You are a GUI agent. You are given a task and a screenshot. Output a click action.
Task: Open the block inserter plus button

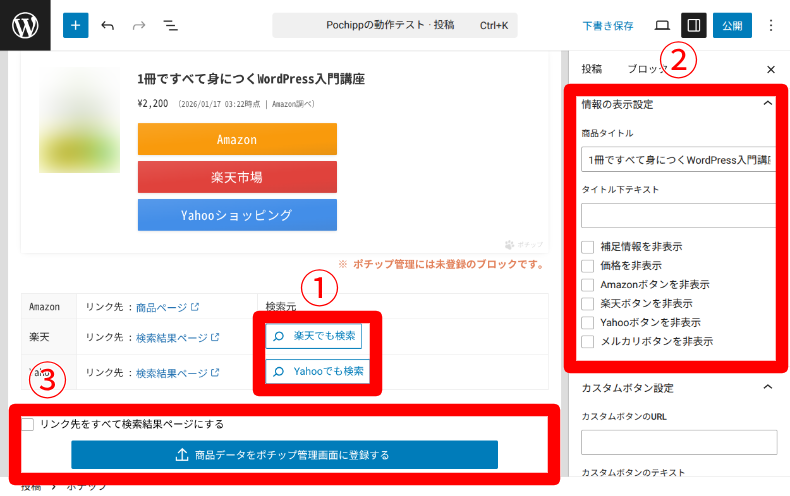76,25
